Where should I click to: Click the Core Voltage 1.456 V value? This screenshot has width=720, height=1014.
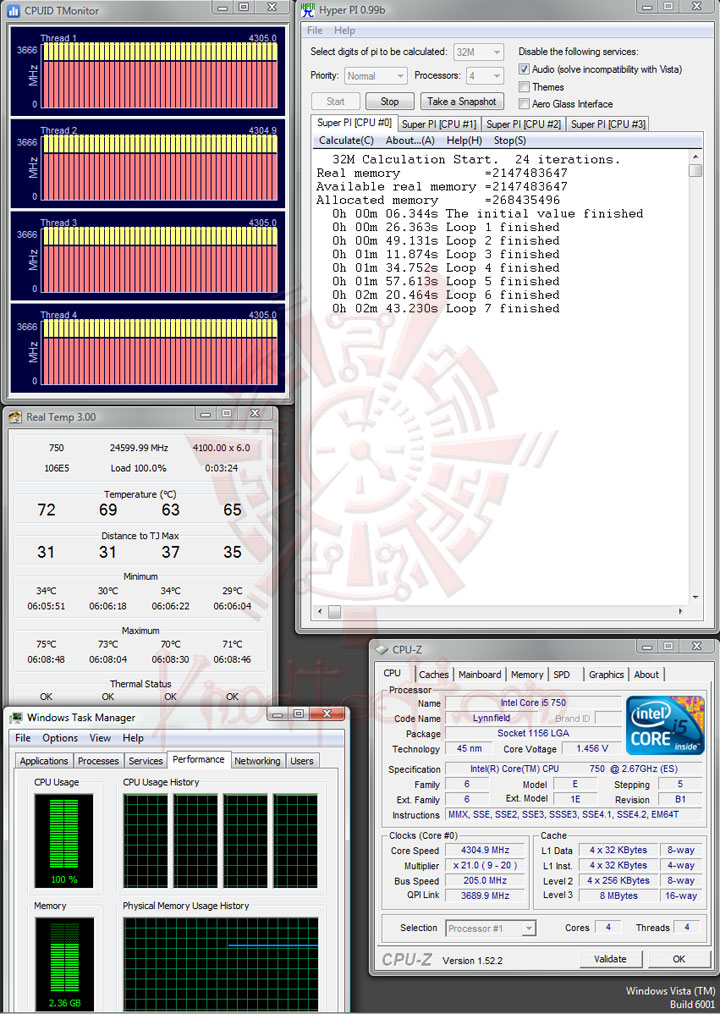tap(592, 748)
